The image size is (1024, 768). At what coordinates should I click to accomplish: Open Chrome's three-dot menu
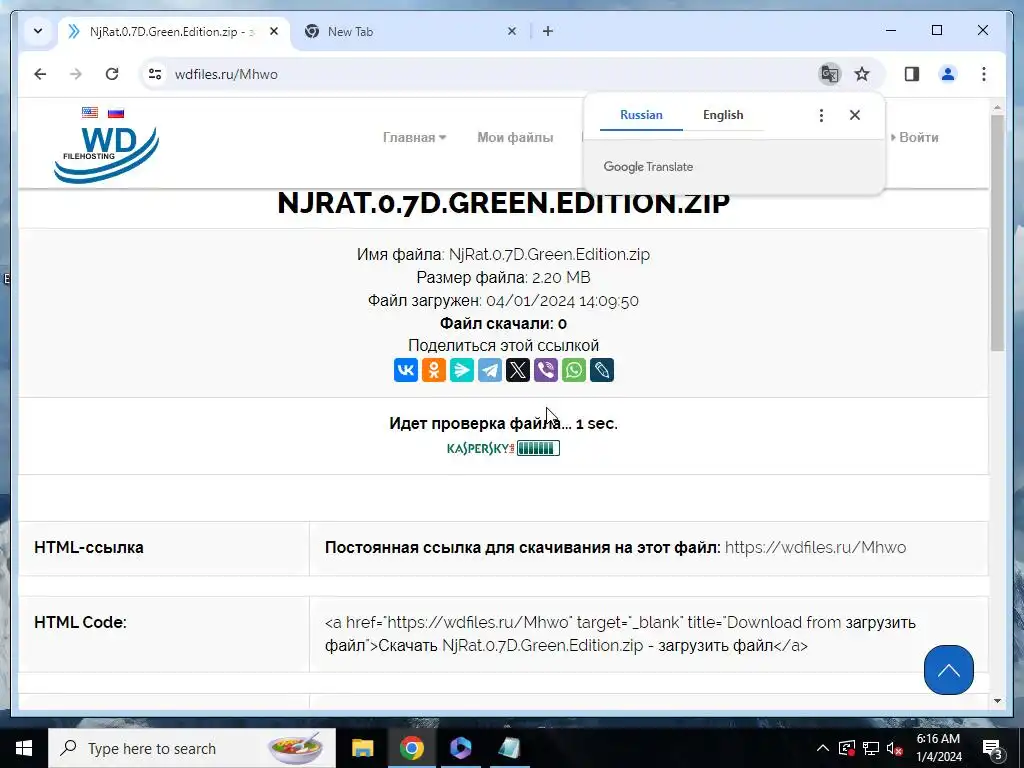tap(984, 74)
